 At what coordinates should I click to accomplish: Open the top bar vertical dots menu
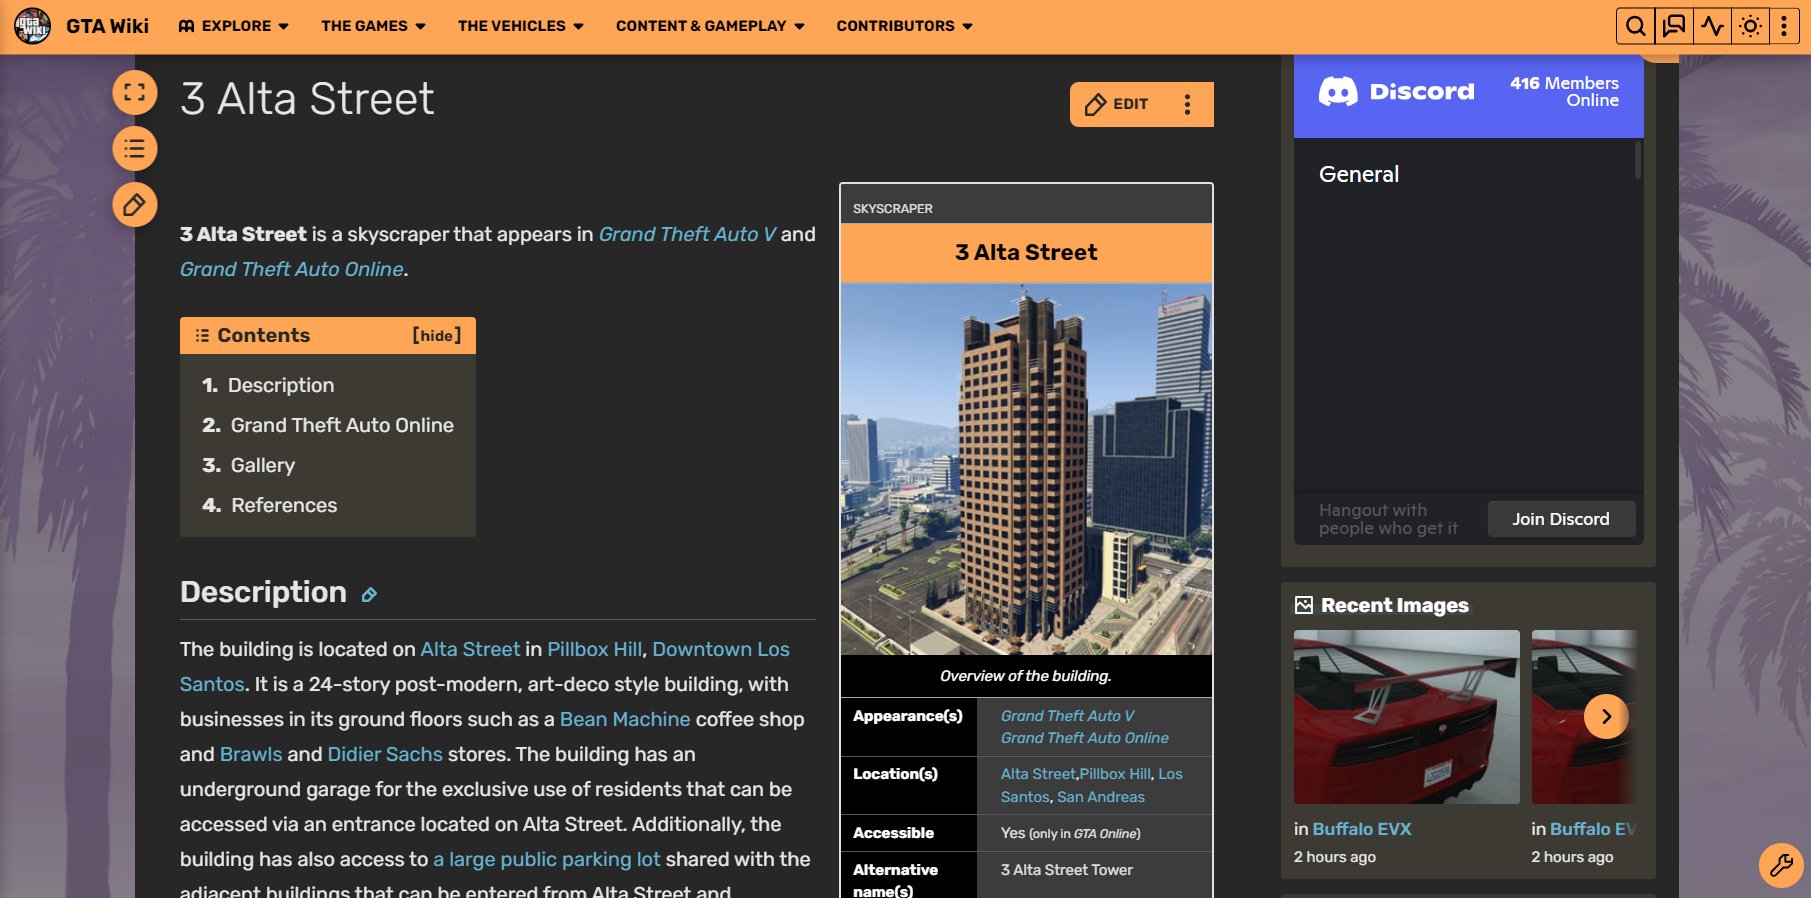pos(1784,26)
